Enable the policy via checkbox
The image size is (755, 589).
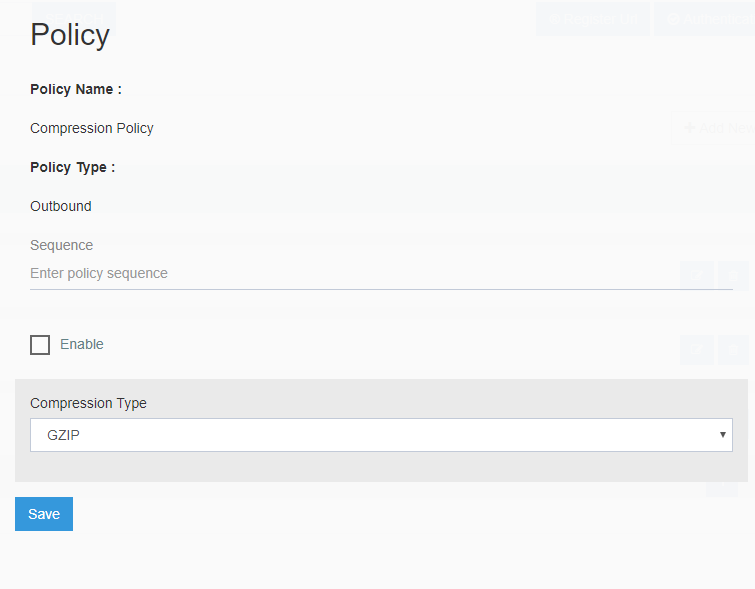pos(40,345)
